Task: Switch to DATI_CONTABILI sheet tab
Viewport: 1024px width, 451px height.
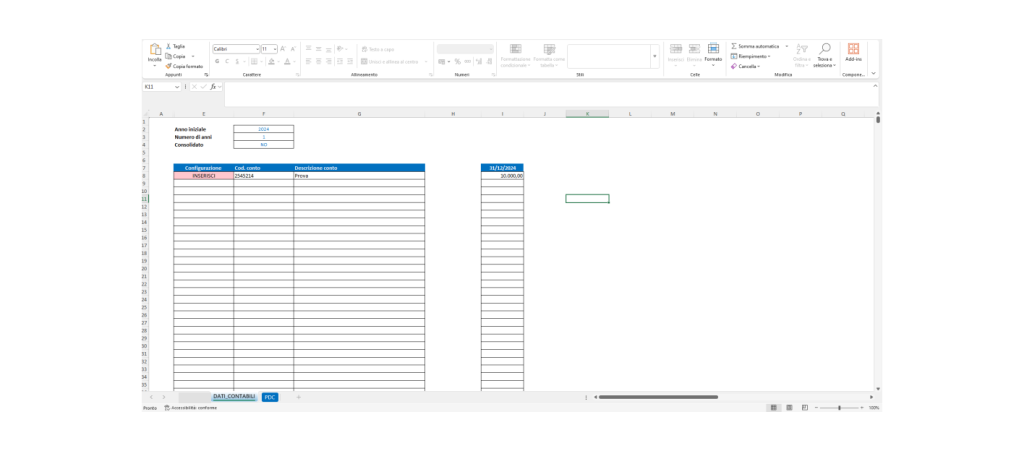Action: (234, 397)
